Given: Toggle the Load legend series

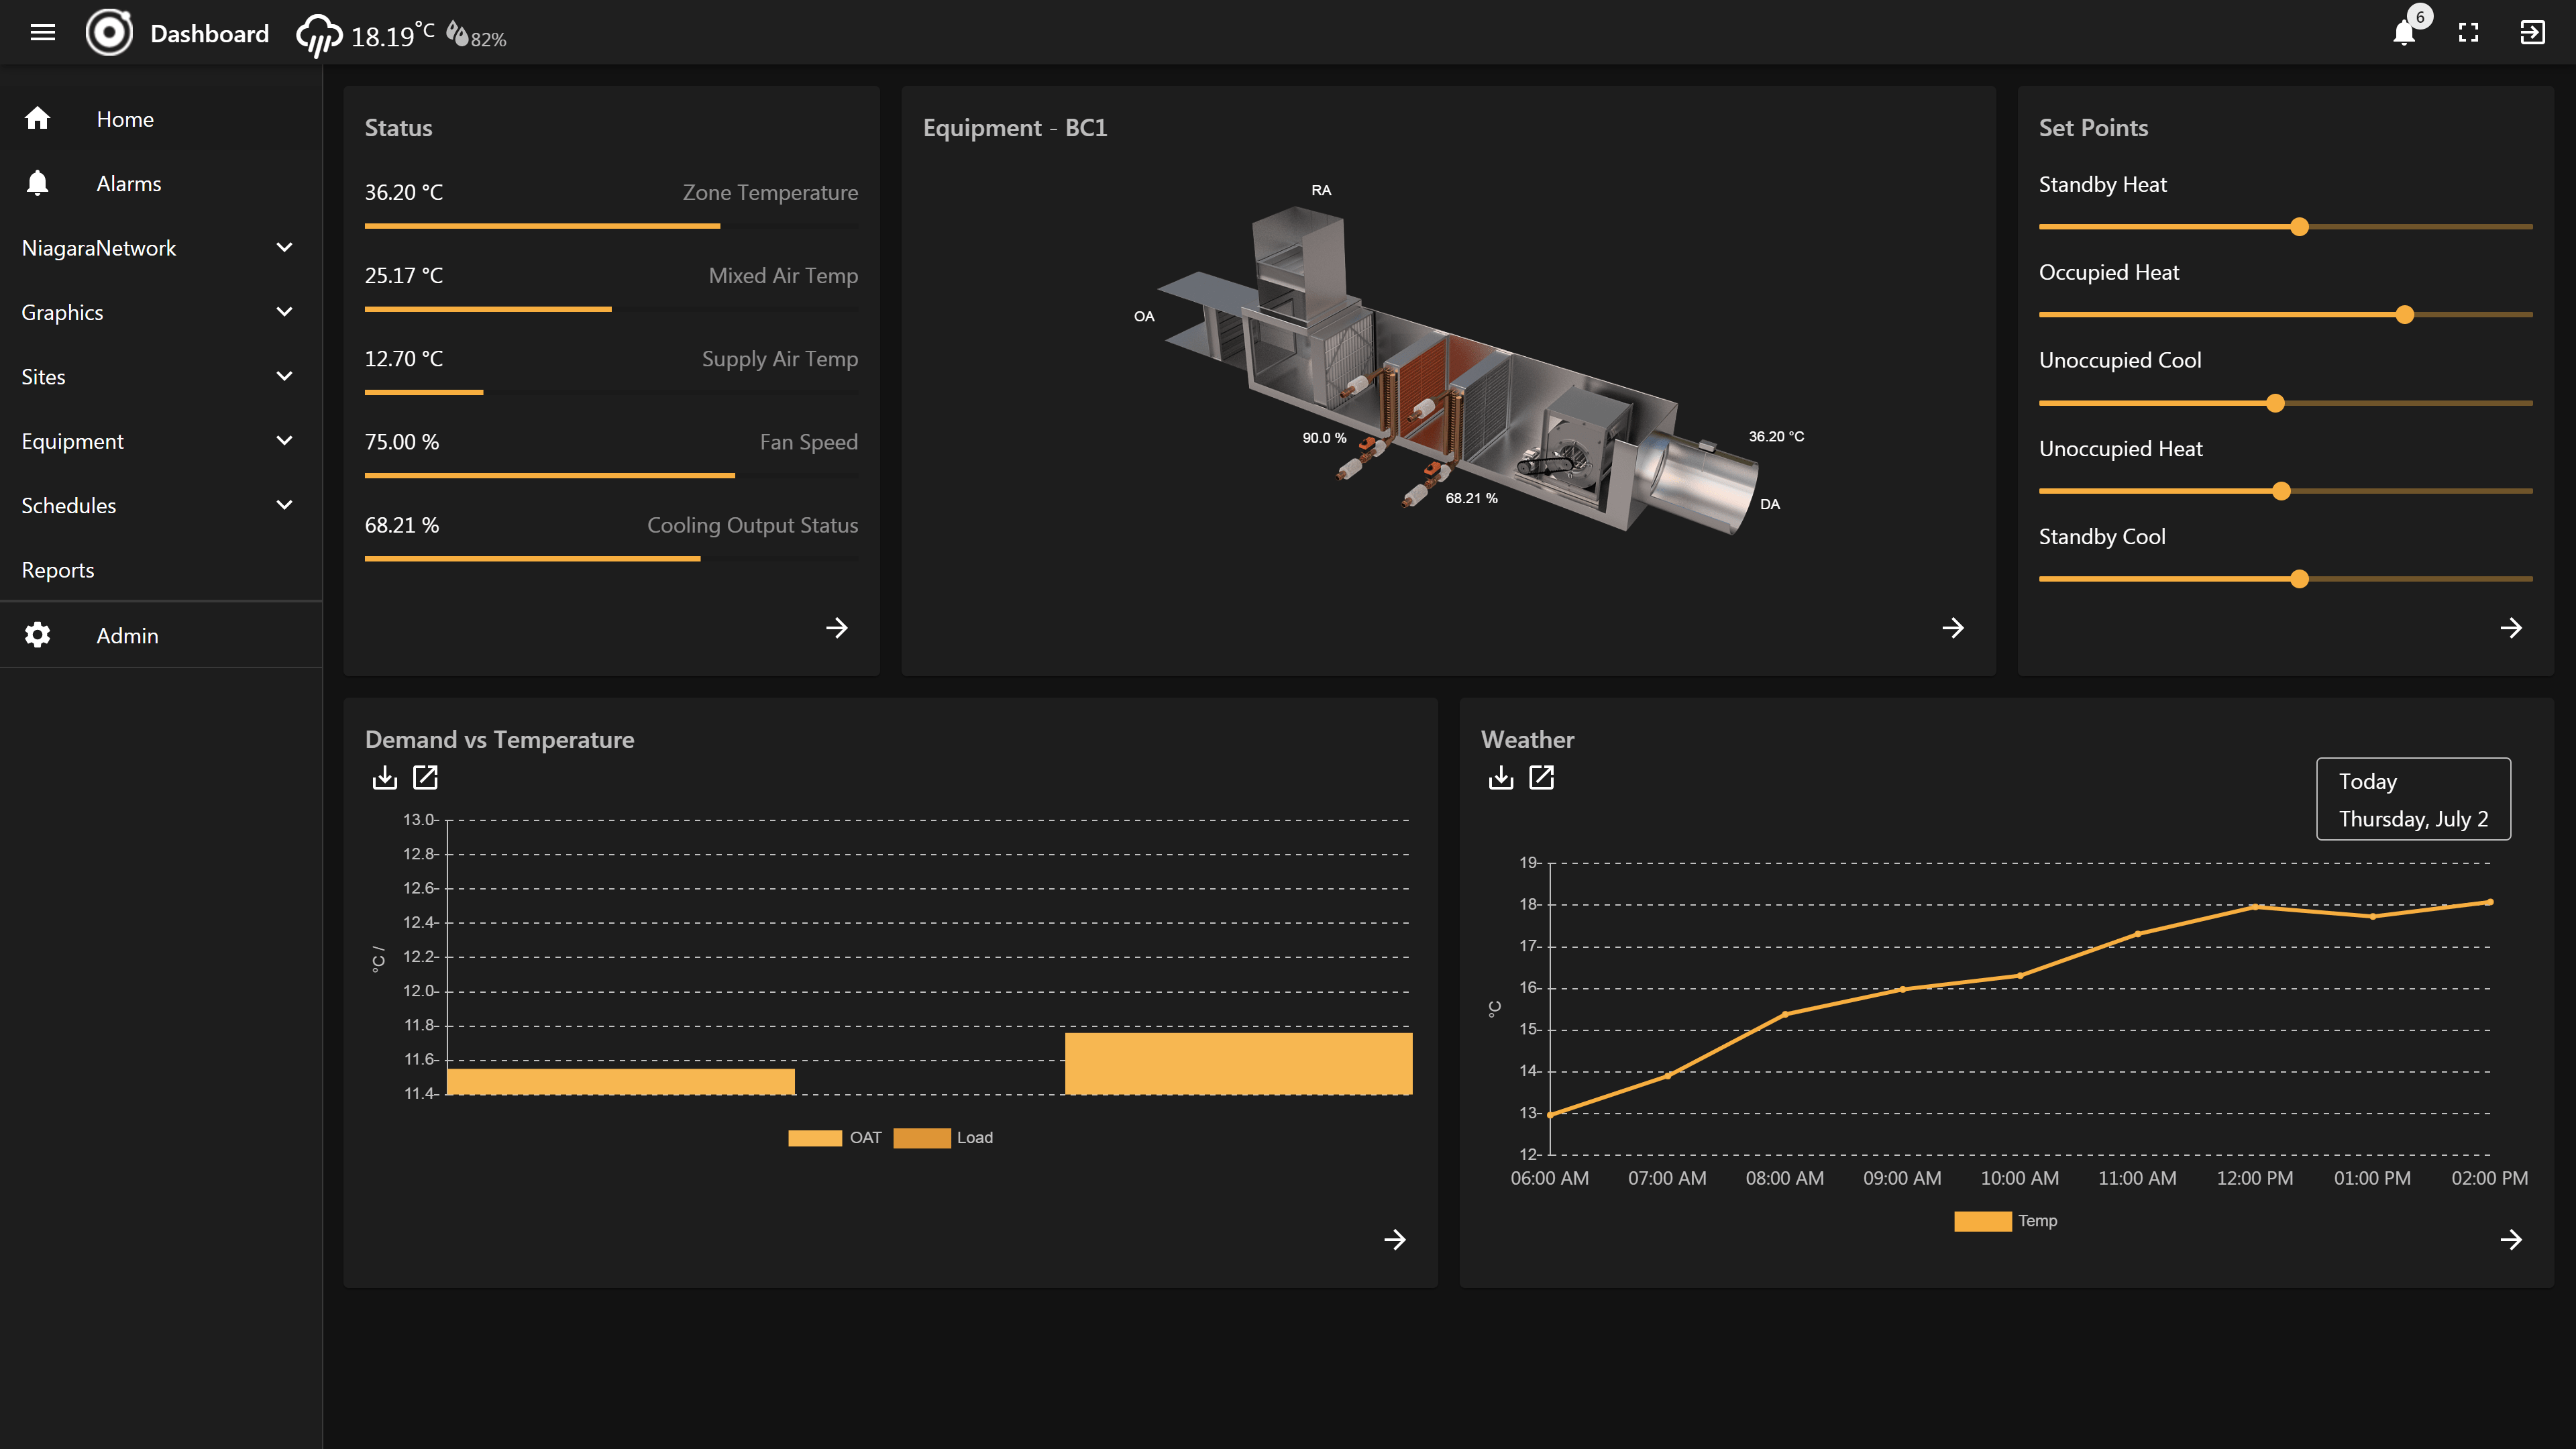Looking at the screenshot, I should point(943,1138).
